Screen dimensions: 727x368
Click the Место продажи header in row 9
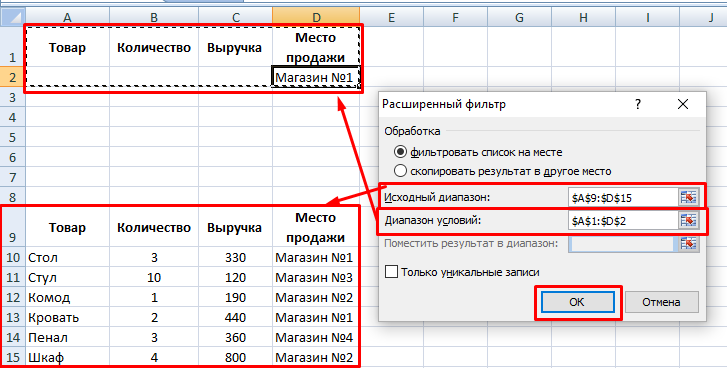coord(316,228)
